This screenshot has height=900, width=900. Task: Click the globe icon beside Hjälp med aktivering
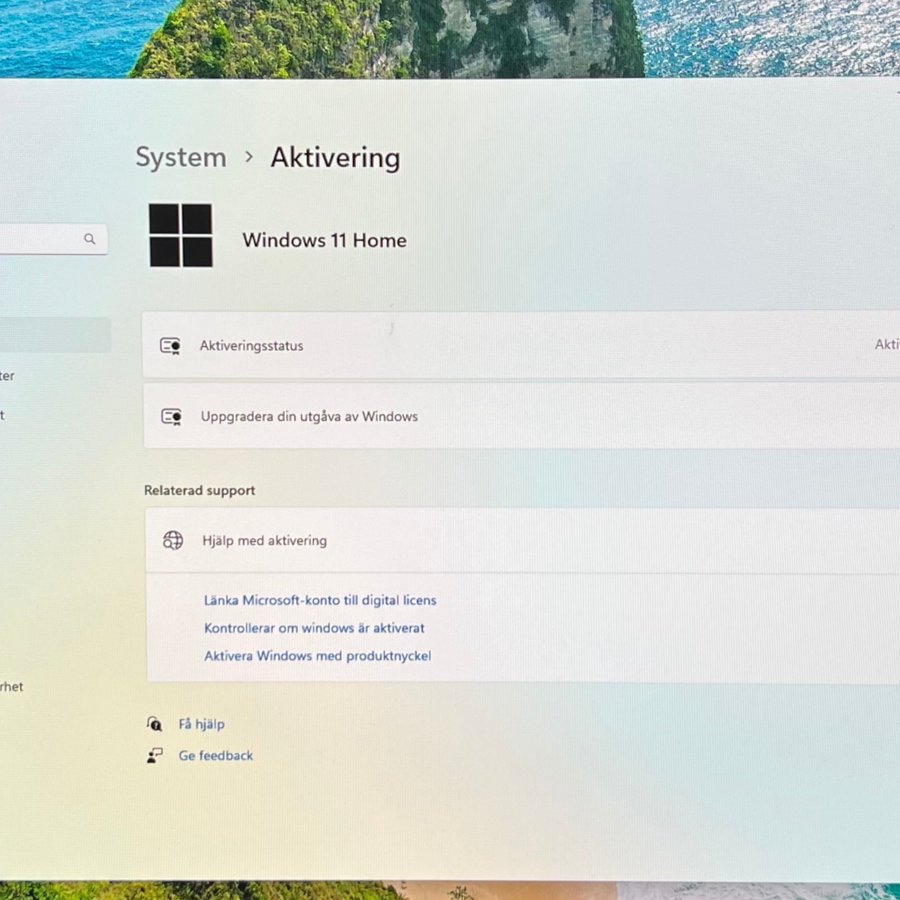click(x=173, y=540)
